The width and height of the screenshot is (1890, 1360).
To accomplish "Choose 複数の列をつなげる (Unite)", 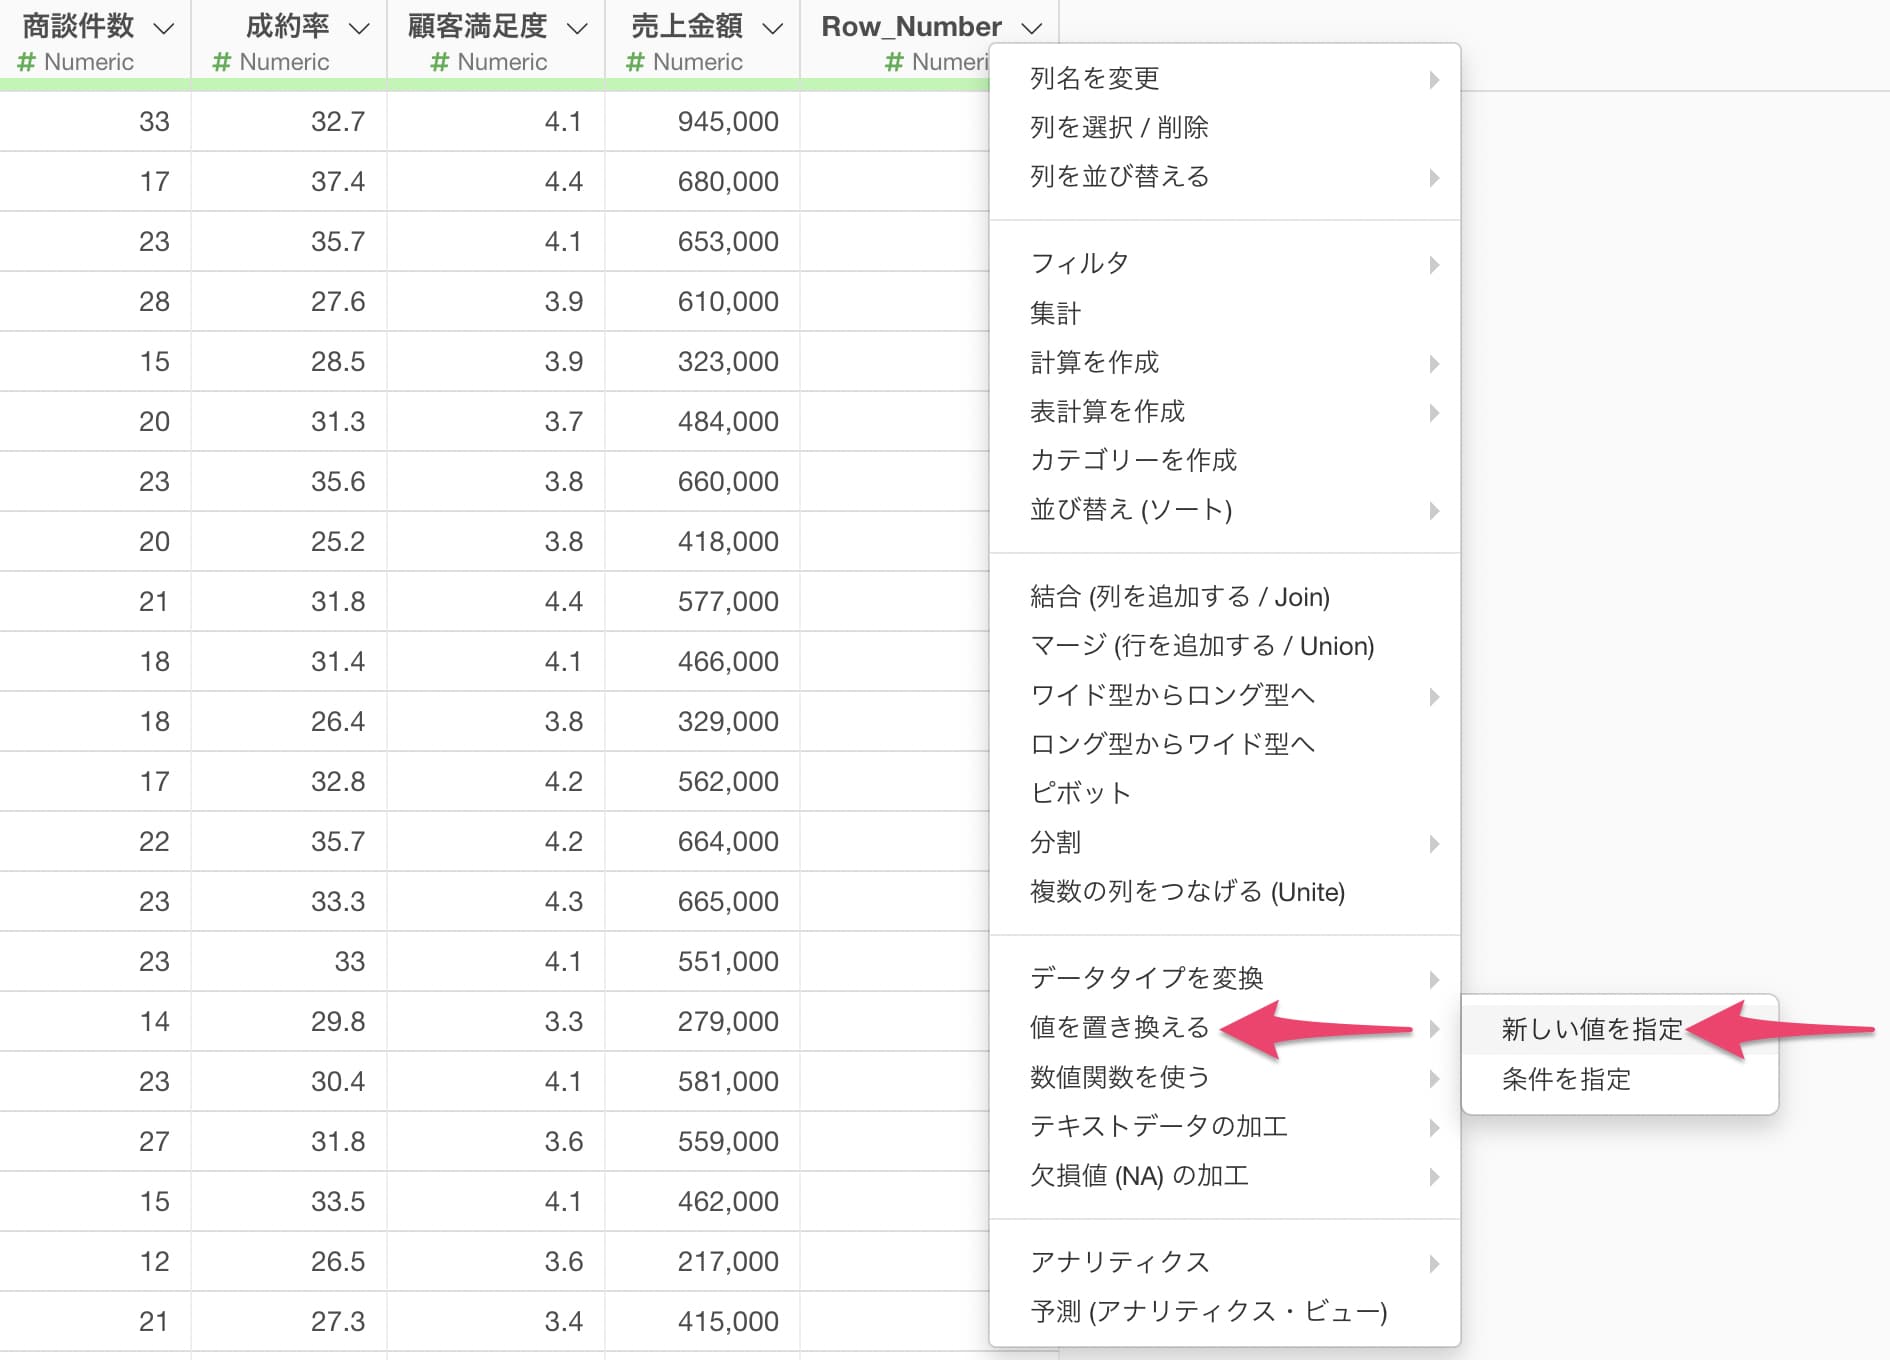I will coord(1225,891).
